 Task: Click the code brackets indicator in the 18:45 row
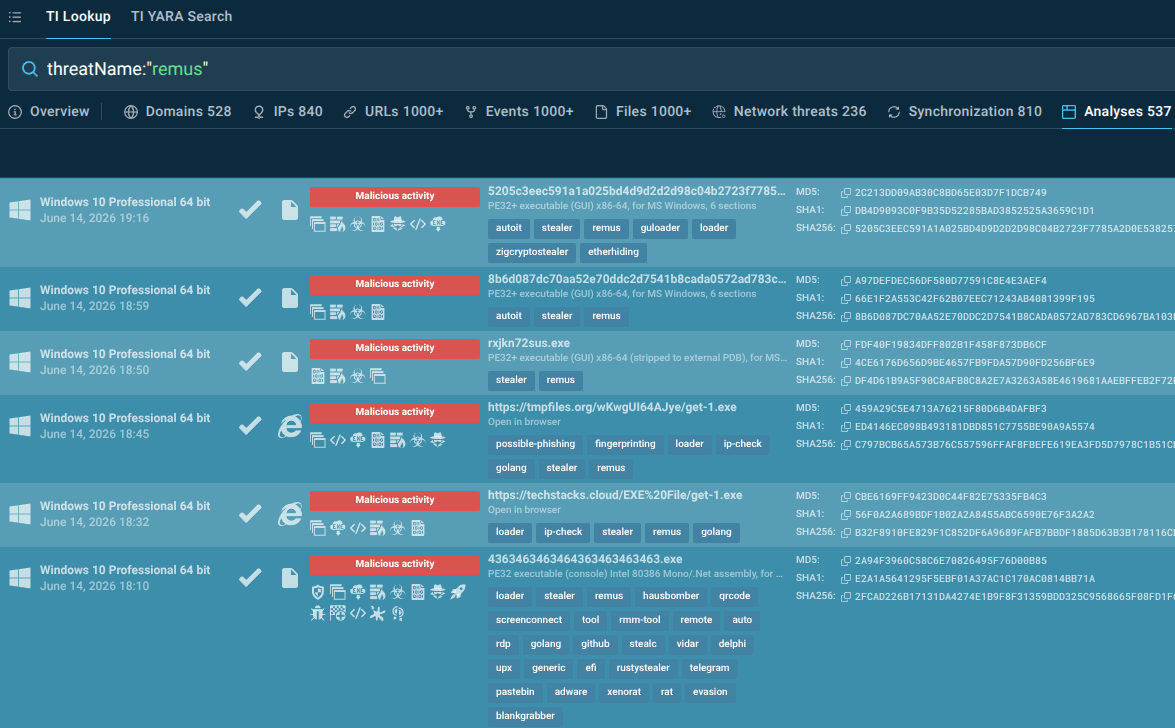(337, 440)
